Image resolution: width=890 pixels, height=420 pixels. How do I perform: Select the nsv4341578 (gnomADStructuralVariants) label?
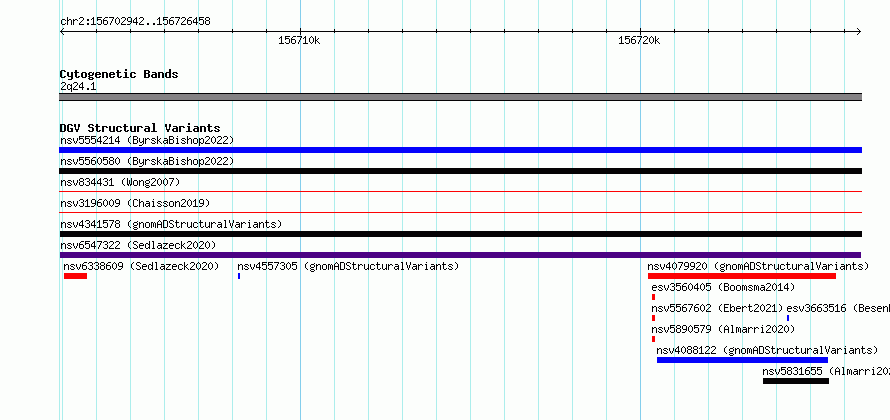click(171, 224)
